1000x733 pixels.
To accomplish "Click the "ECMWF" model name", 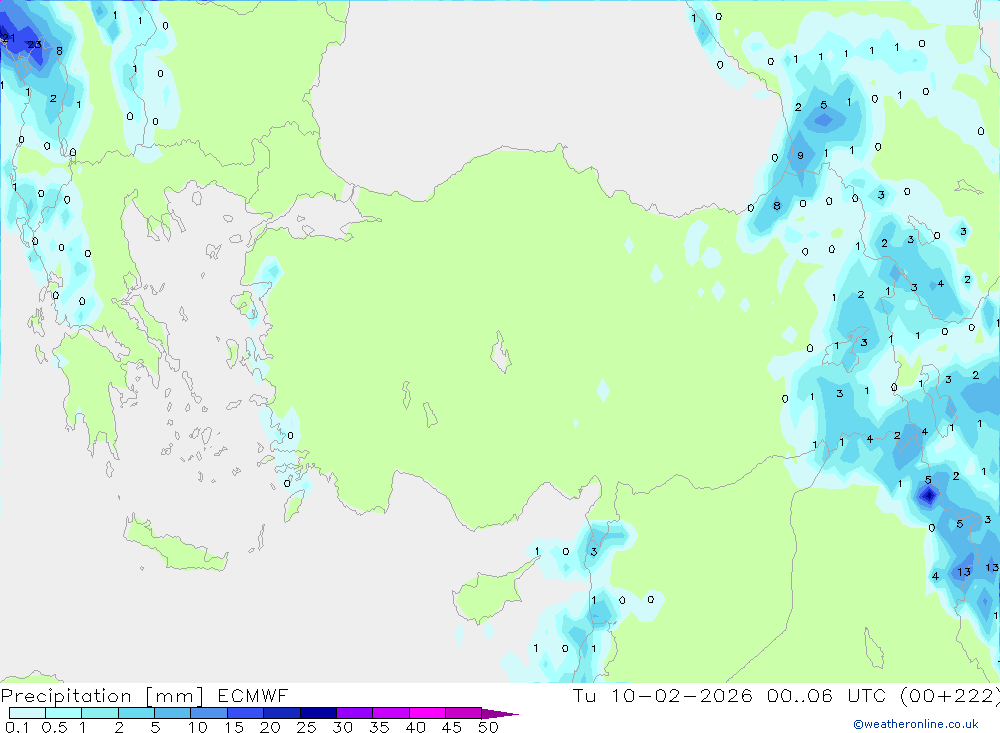I will coord(253,695).
